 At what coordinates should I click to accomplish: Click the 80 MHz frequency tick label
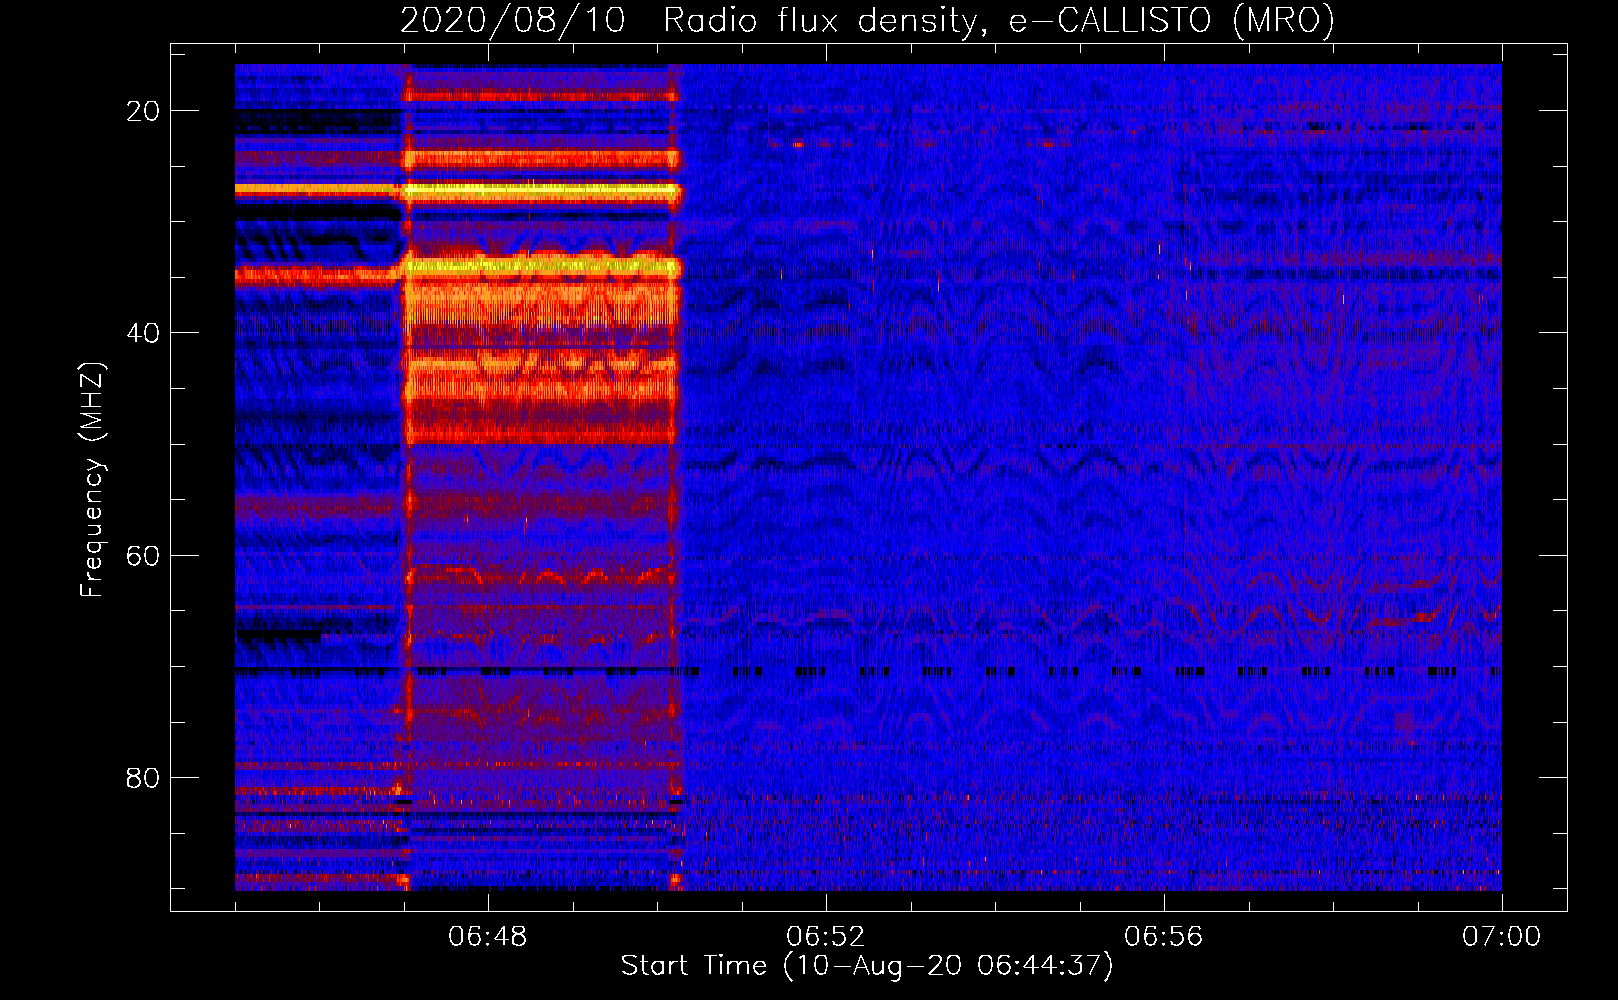(143, 777)
